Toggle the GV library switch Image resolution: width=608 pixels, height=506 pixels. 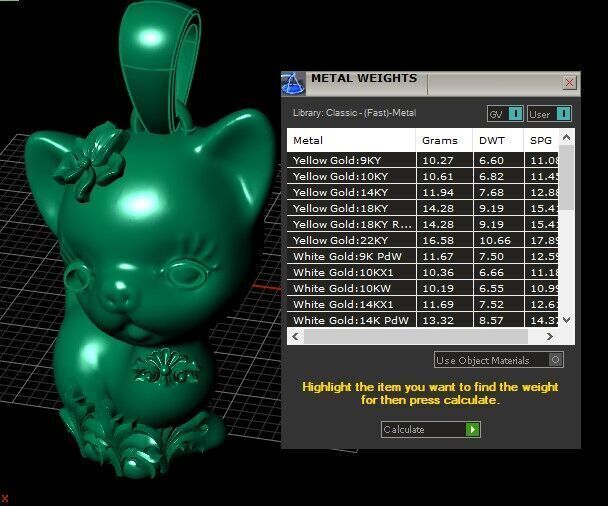point(505,114)
